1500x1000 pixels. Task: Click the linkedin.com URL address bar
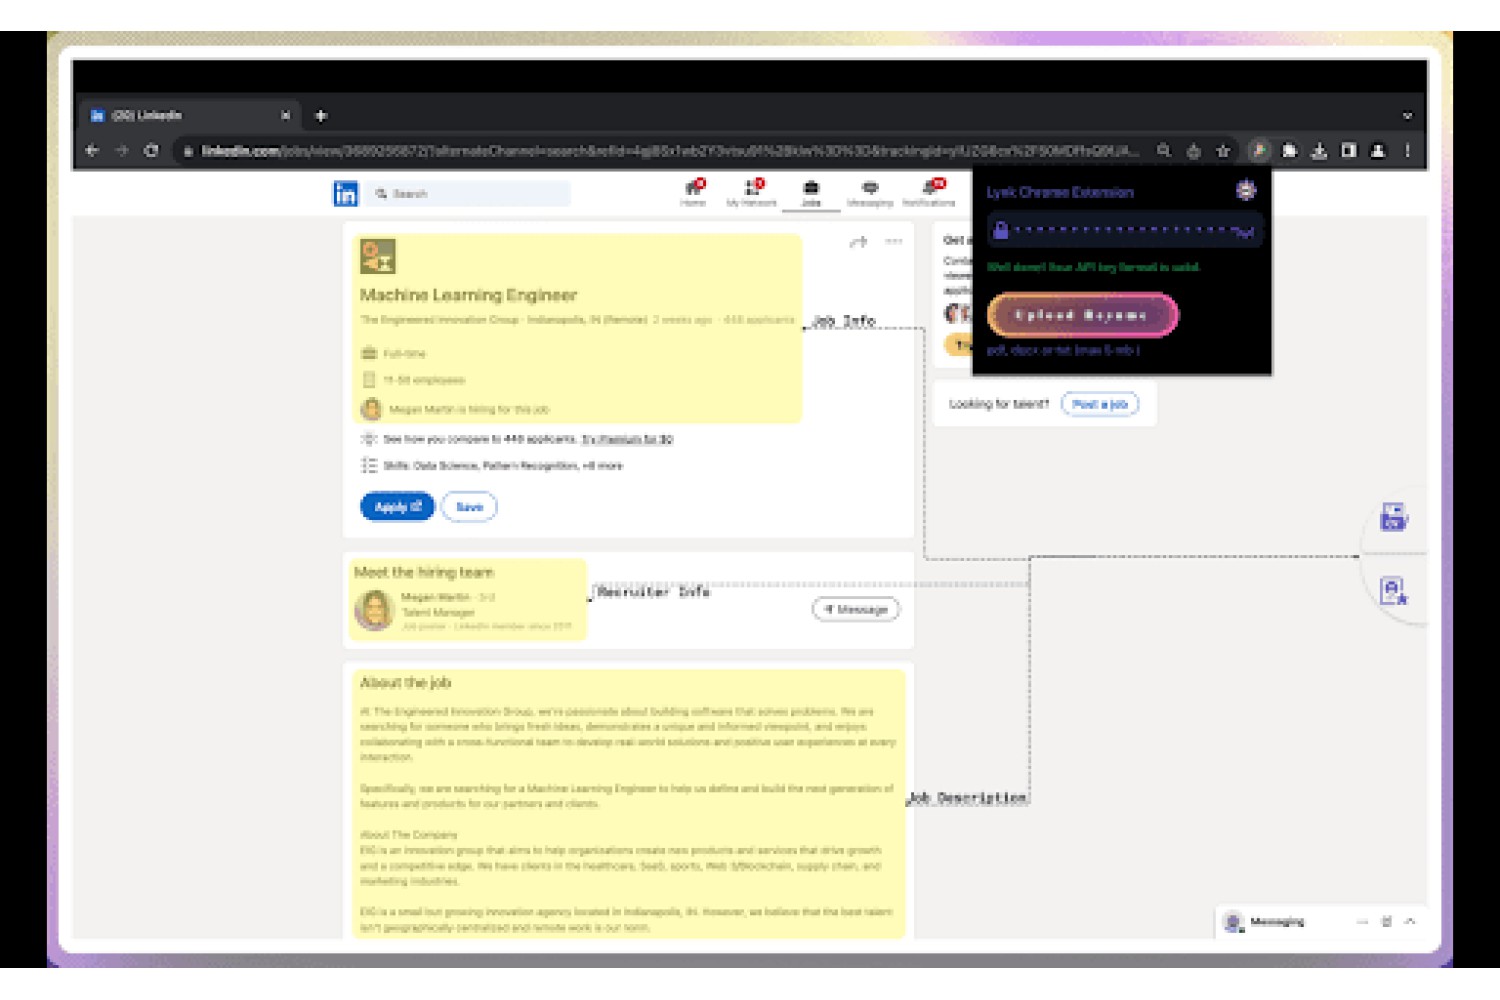pos(660,151)
